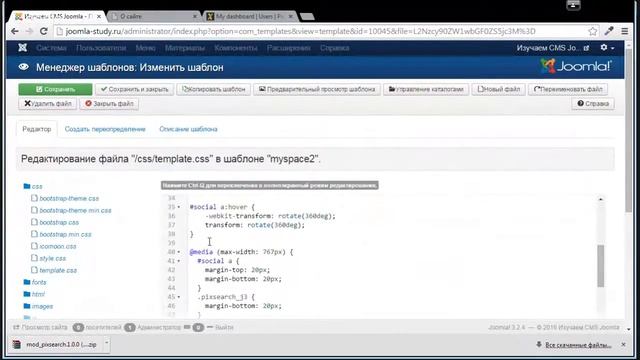
Task: Click the html folder icon
Action: point(27,294)
